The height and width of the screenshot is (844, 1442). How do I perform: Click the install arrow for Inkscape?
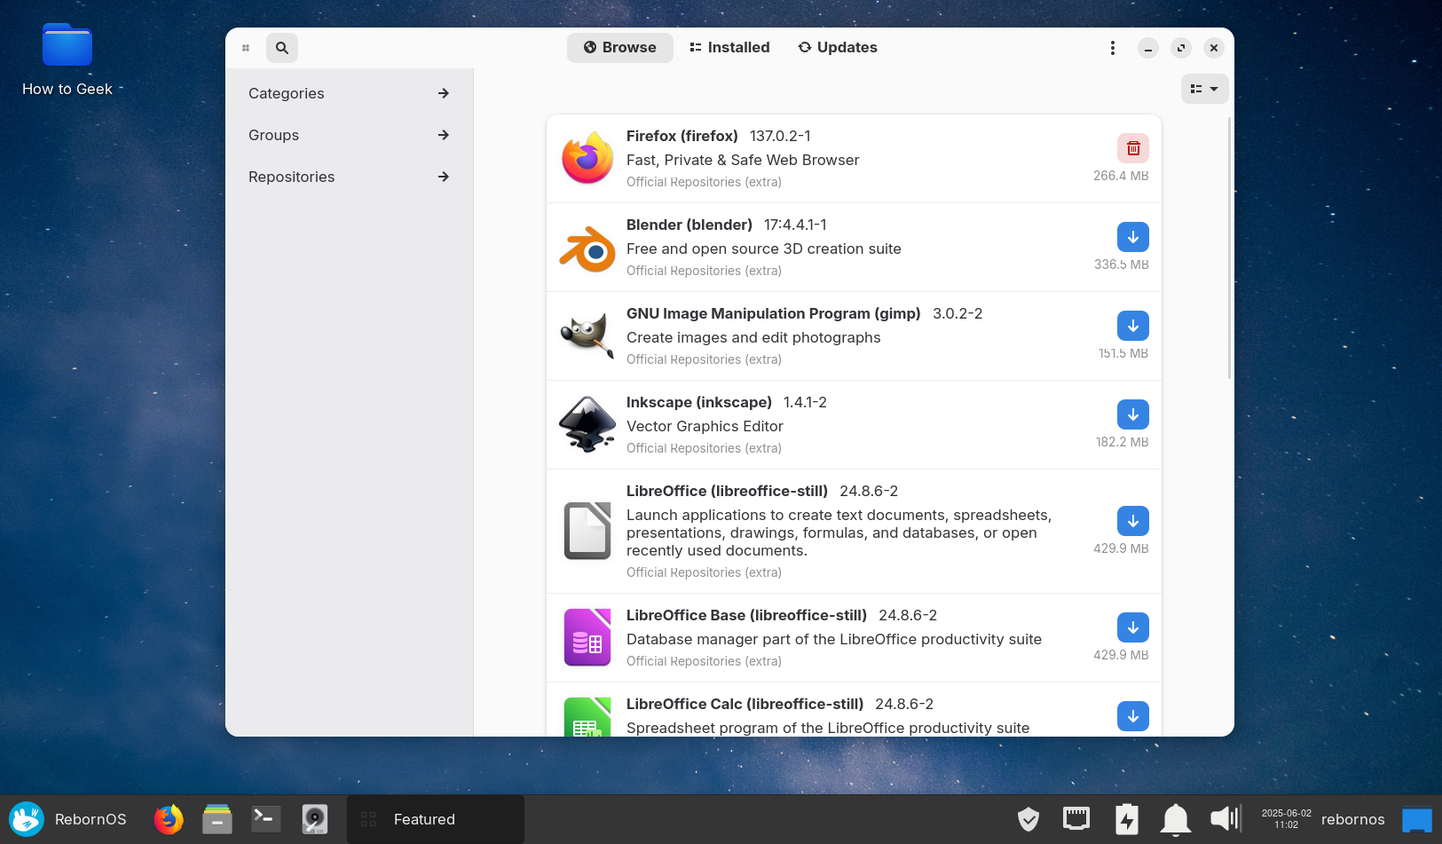(1133, 415)
